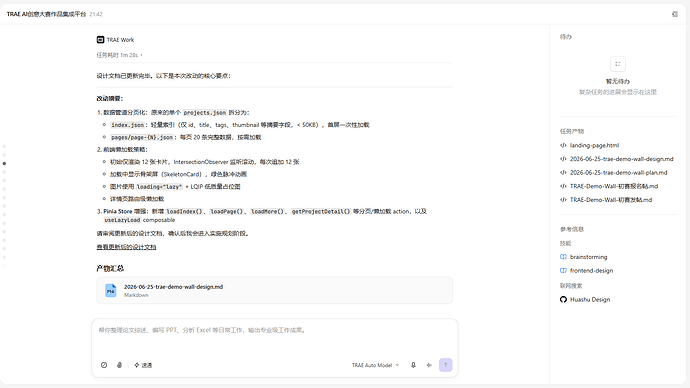690x388 pixels.
Task: Open 2026-06-25-trae-demo-wall-plan.md in sidebar
Action: tap(618, 172)
